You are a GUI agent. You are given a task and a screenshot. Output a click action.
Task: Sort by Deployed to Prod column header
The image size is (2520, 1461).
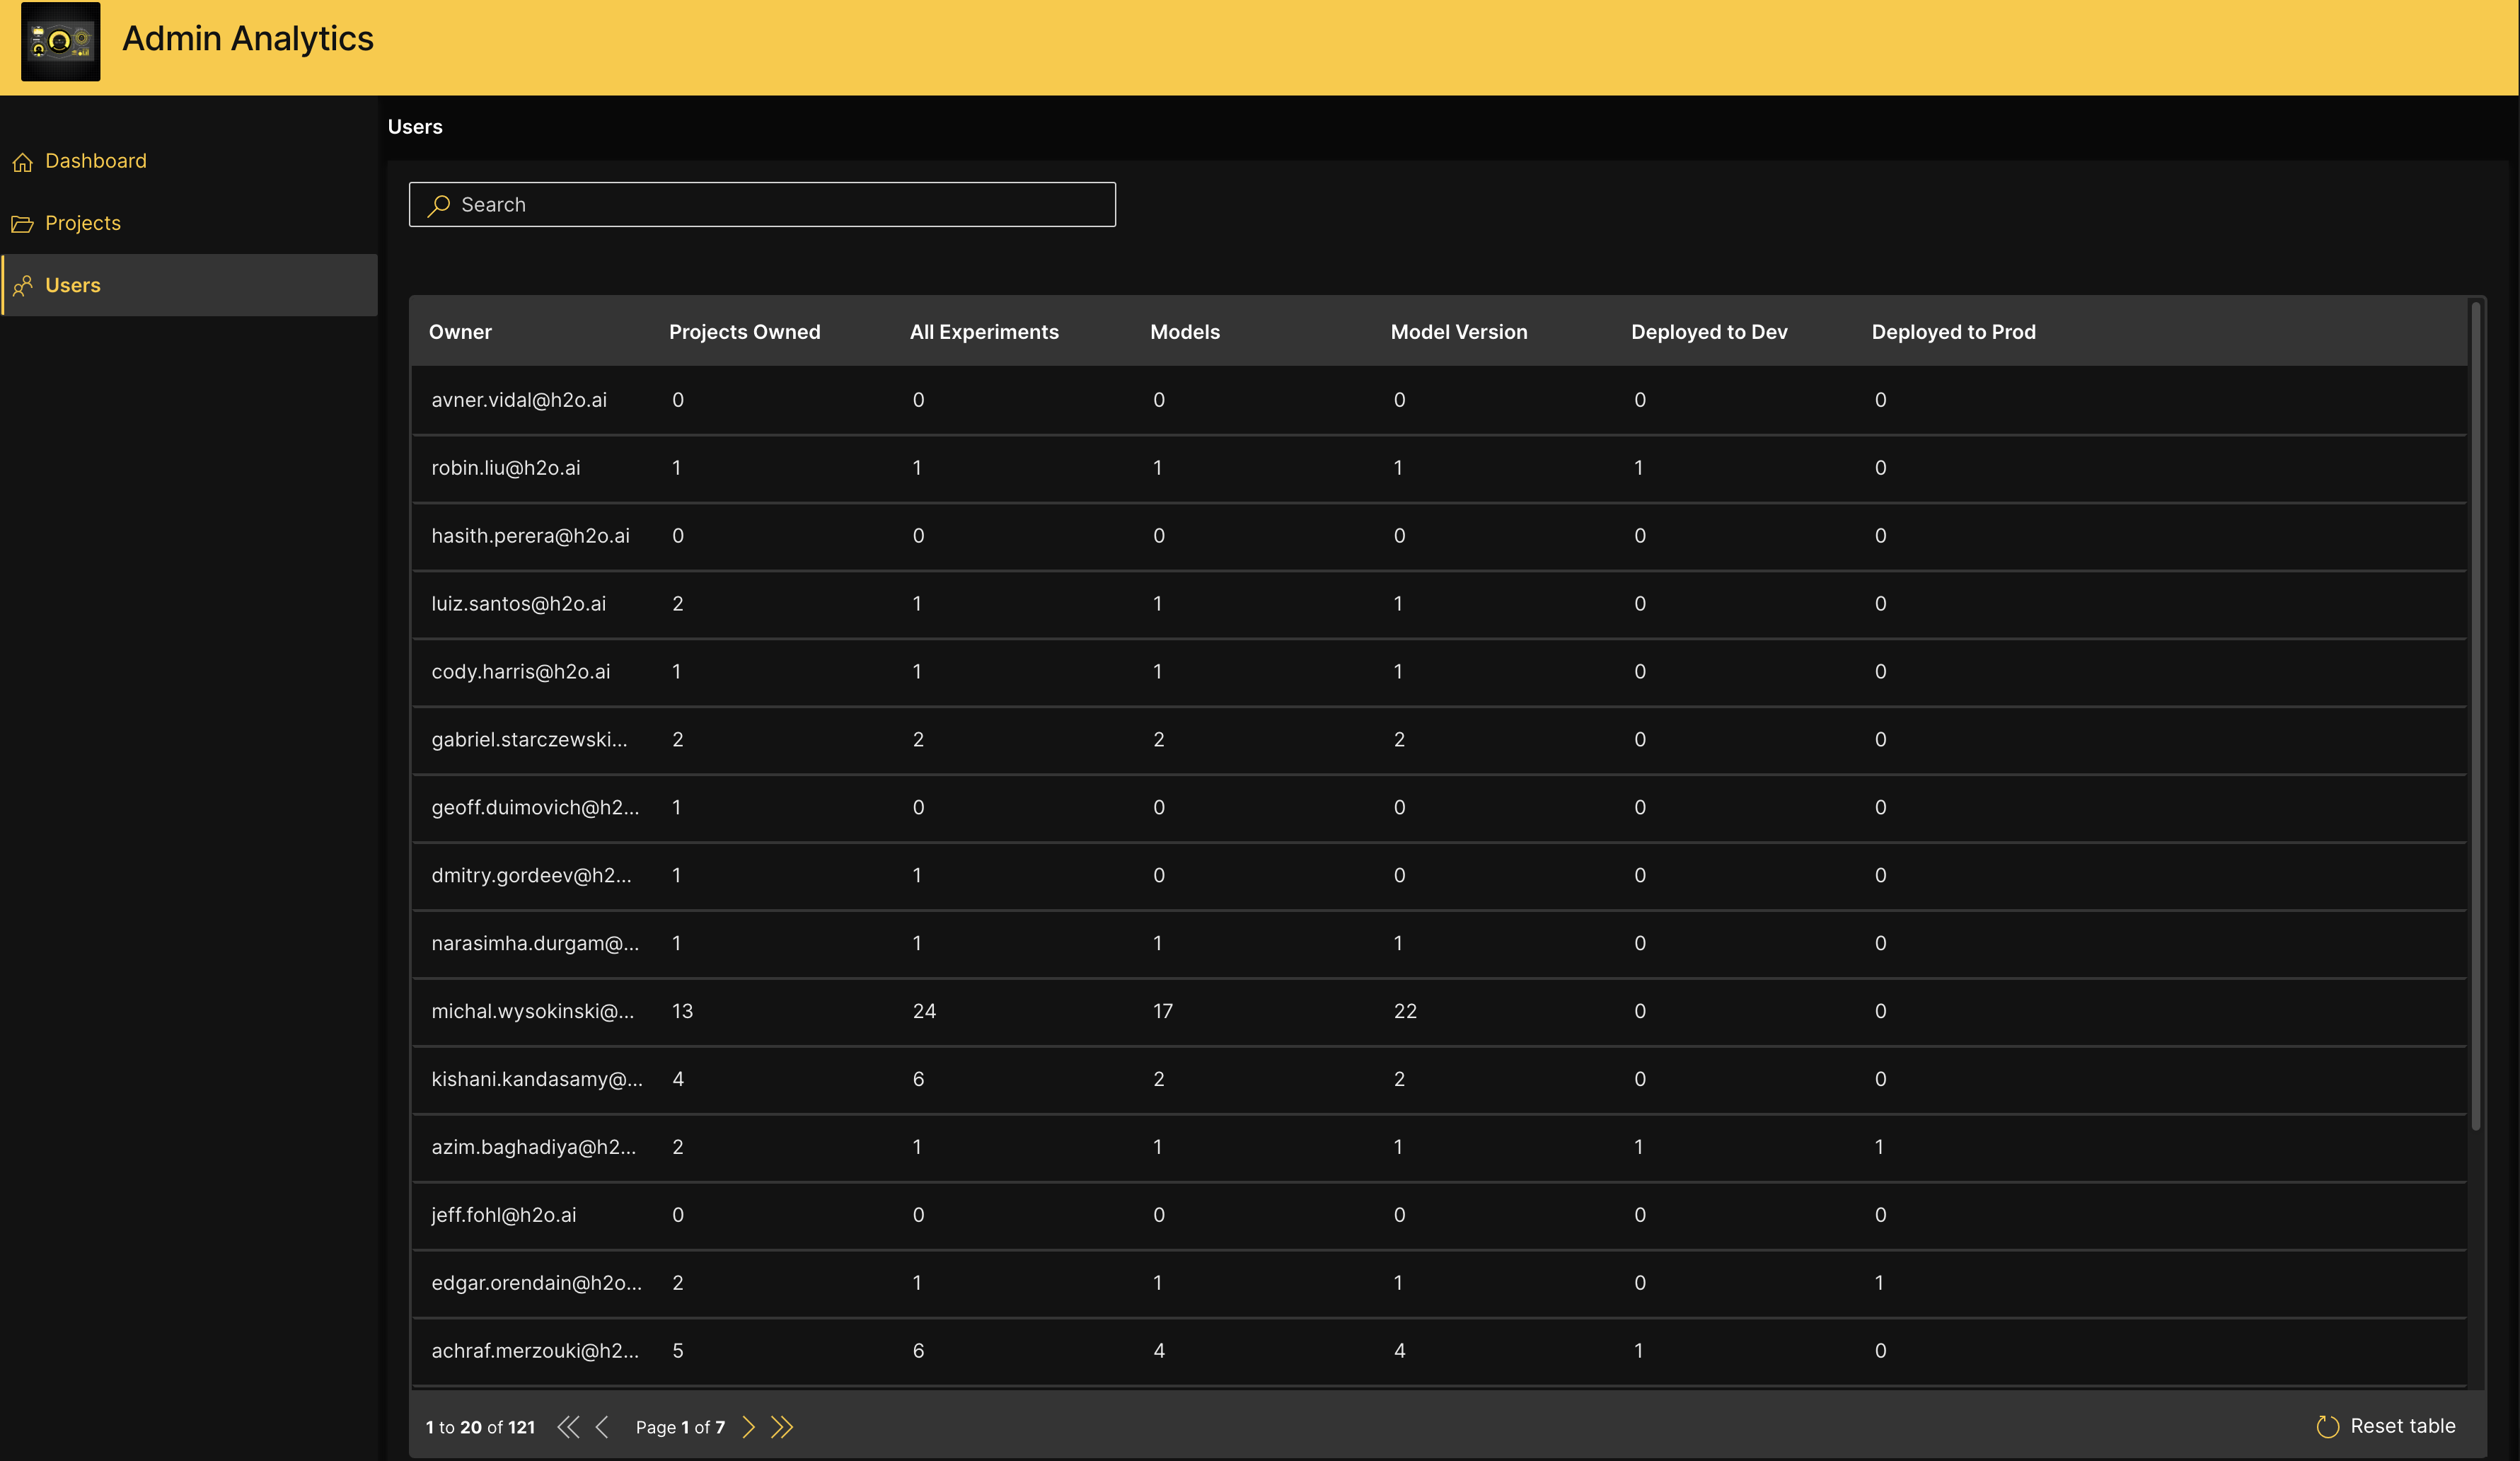tap(1953, 331)
